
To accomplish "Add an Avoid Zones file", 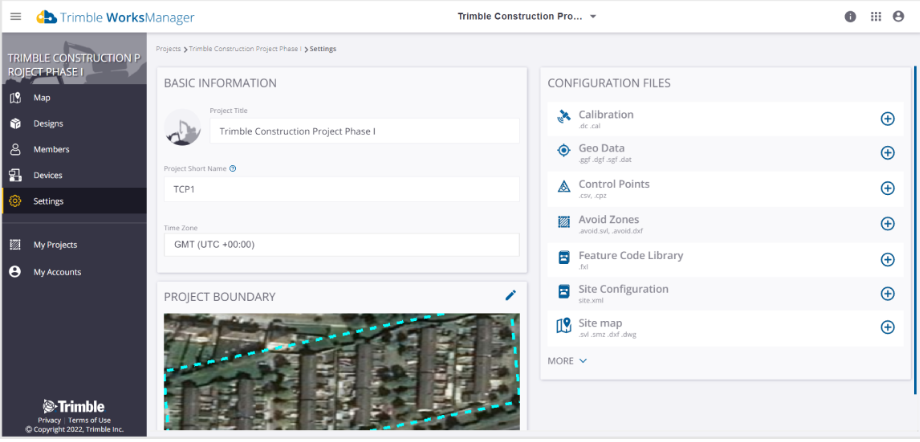I will [x=887, y=223].
